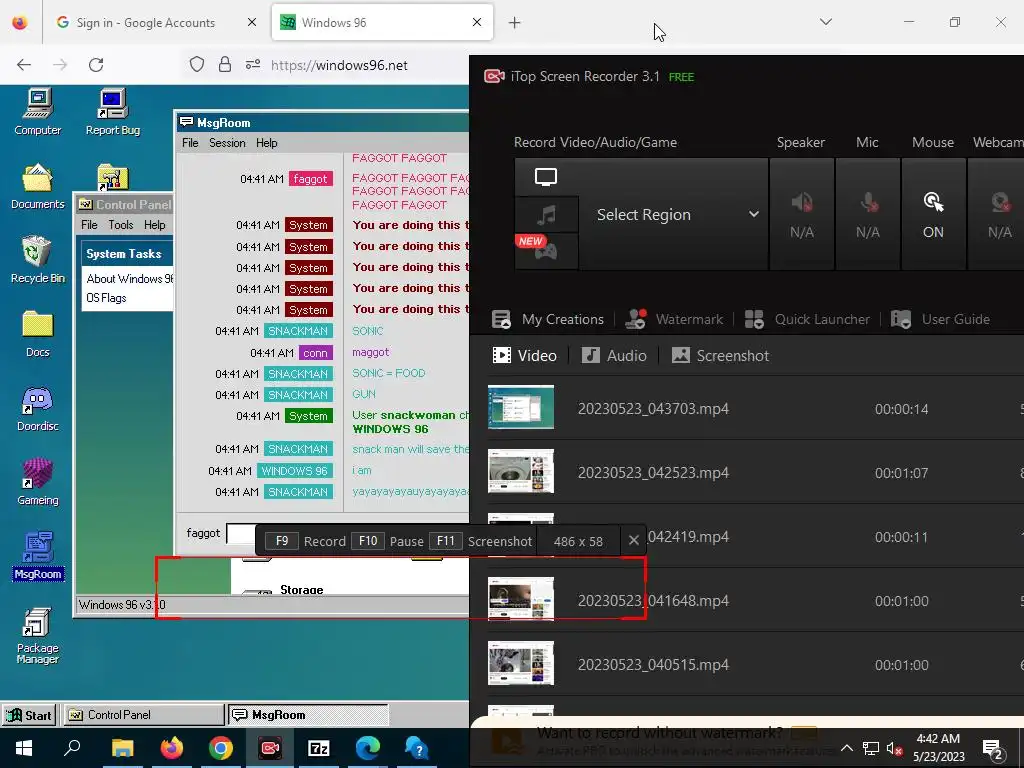Select full screen record mode icon
The image size is (1024, 768).
pyautogui.click(x=546, y=177)
